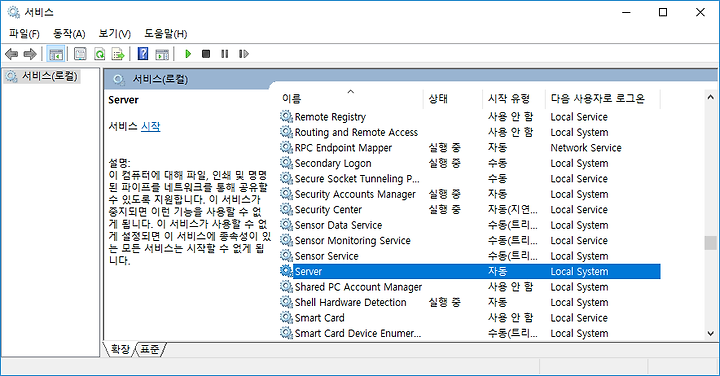
Task: Select the Security Center service
Action: pyautogui.click(x=469, y=209)
